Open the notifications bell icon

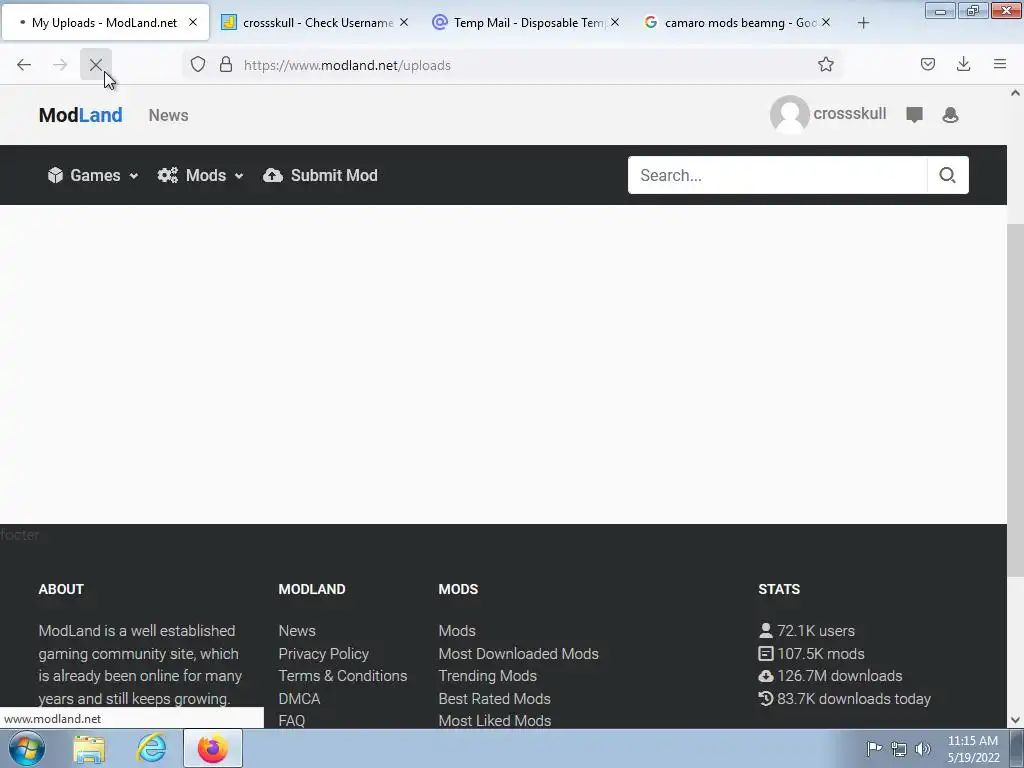point(950,115)
